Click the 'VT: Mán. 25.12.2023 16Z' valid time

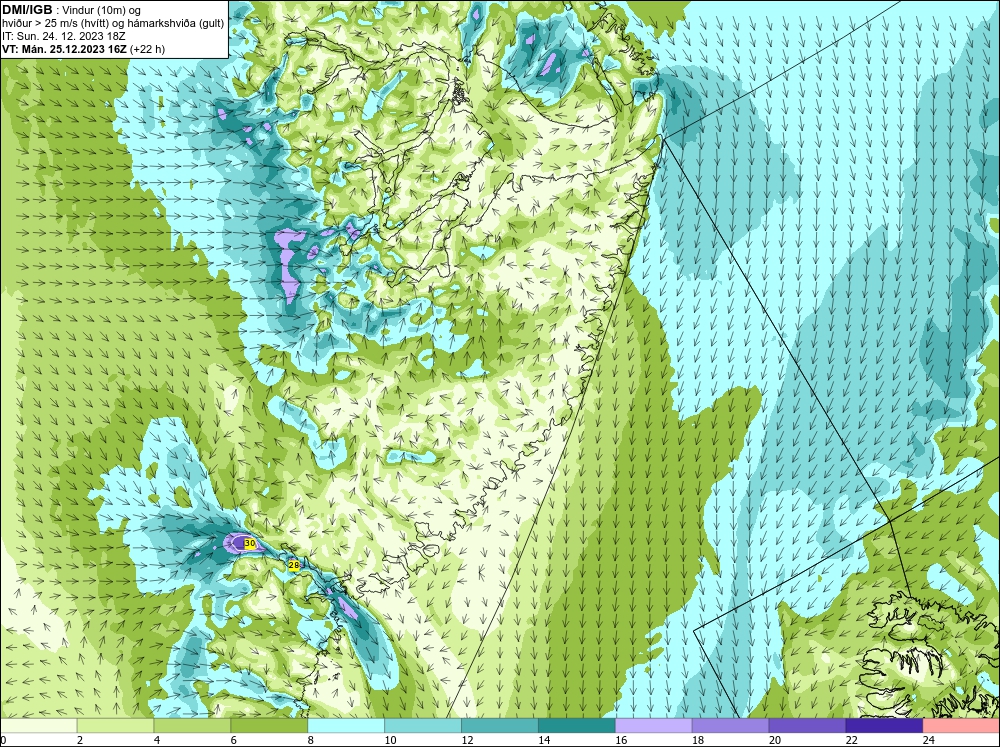[64, 49]
